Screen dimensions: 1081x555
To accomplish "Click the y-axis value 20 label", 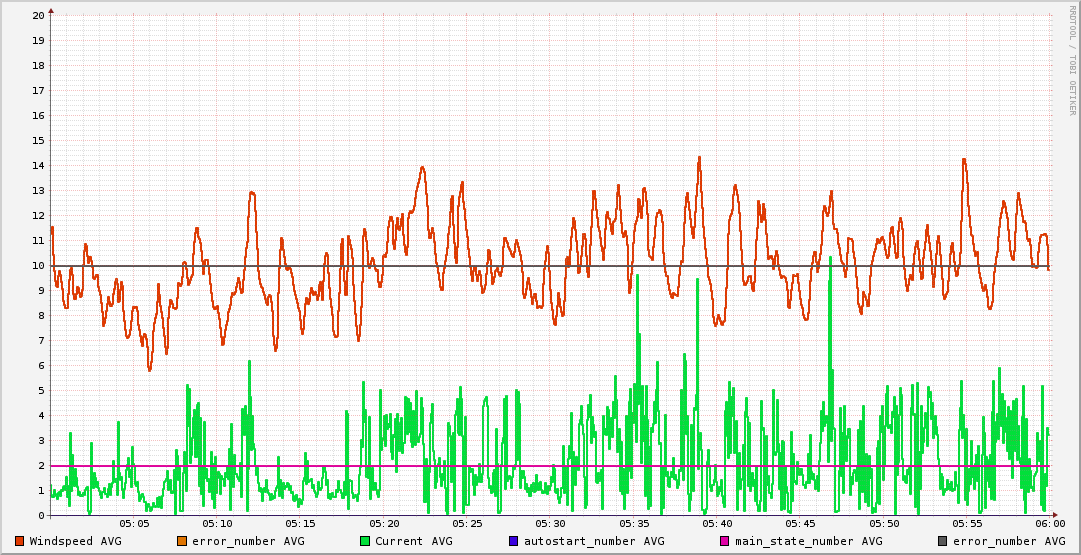I will (x=38, y=16).
